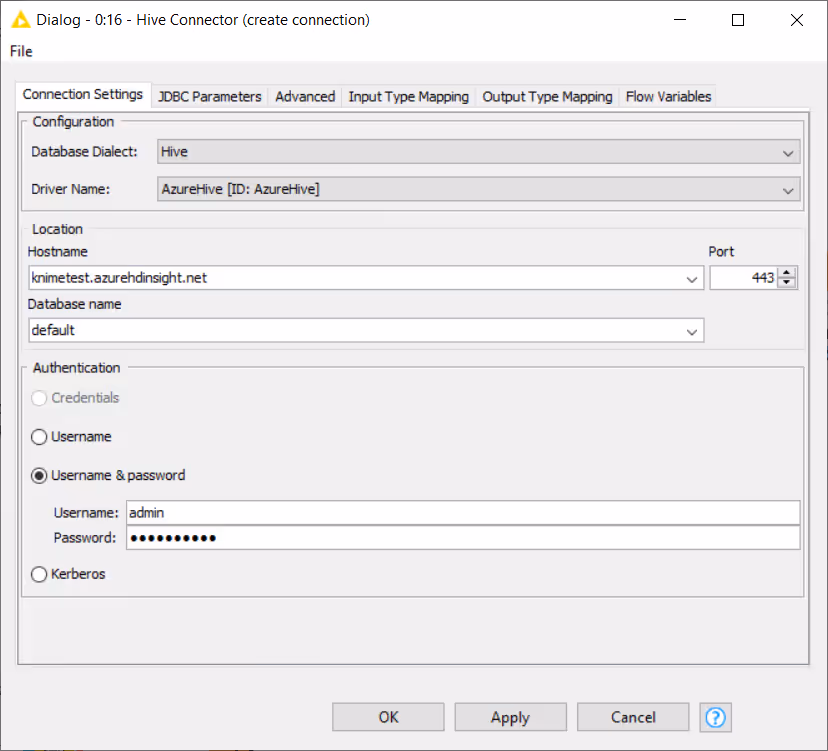
Task: Click the Apply button
Action: [510, 717]
